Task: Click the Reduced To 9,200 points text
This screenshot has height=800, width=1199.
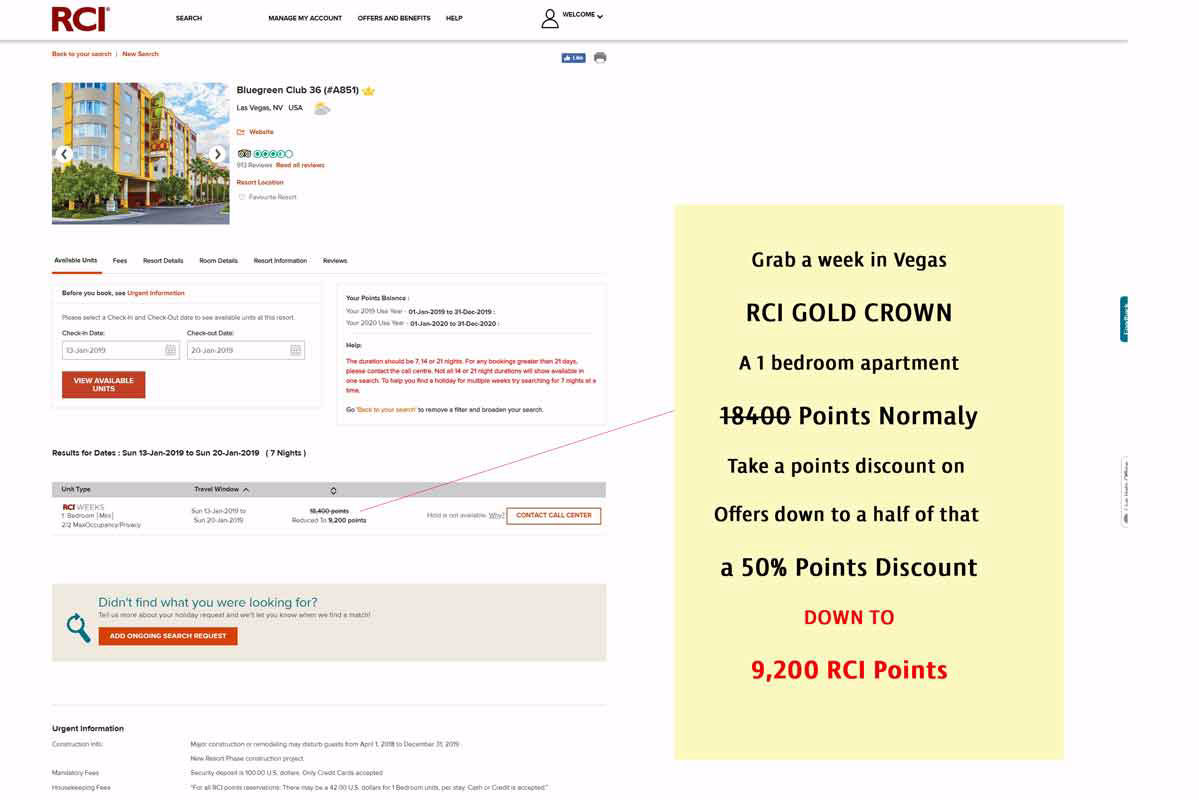Action: (x=329, y=521)
